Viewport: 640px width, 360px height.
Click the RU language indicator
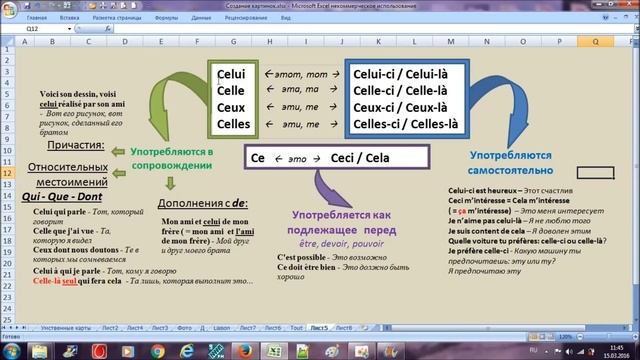click(x=533, y=350)
